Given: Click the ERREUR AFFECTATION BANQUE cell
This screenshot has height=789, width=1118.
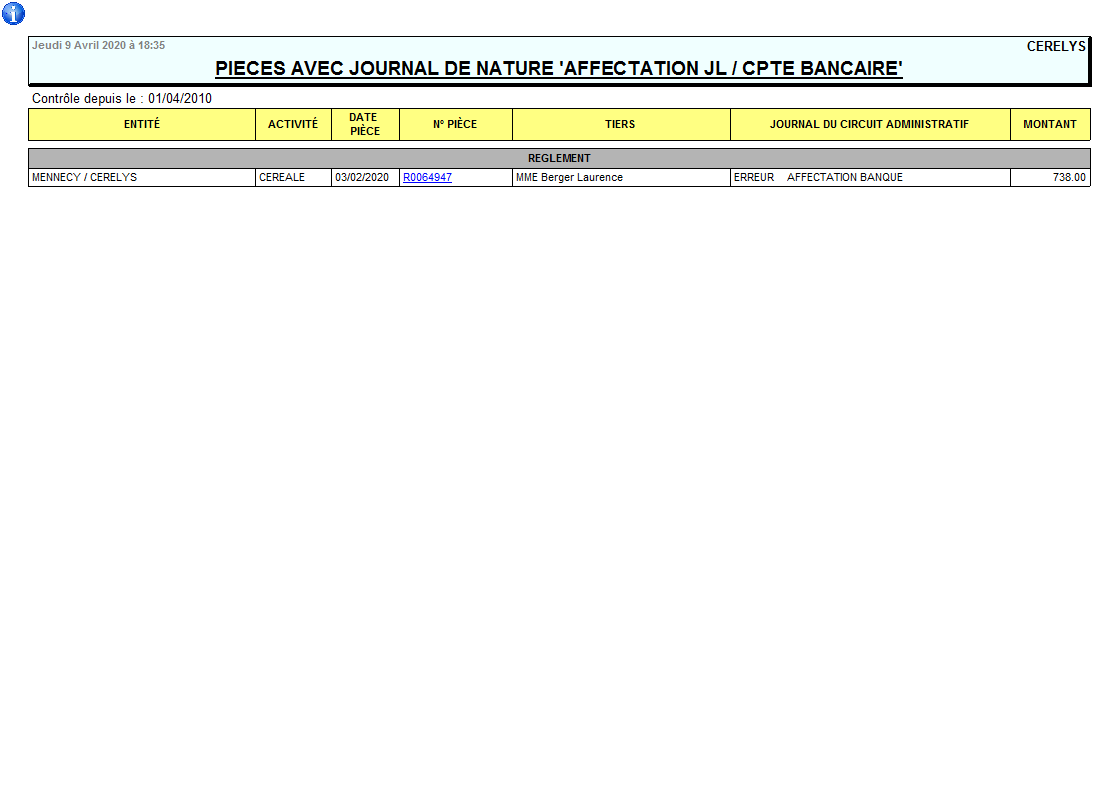Looking at the screenshot, I should coord(818,177).
